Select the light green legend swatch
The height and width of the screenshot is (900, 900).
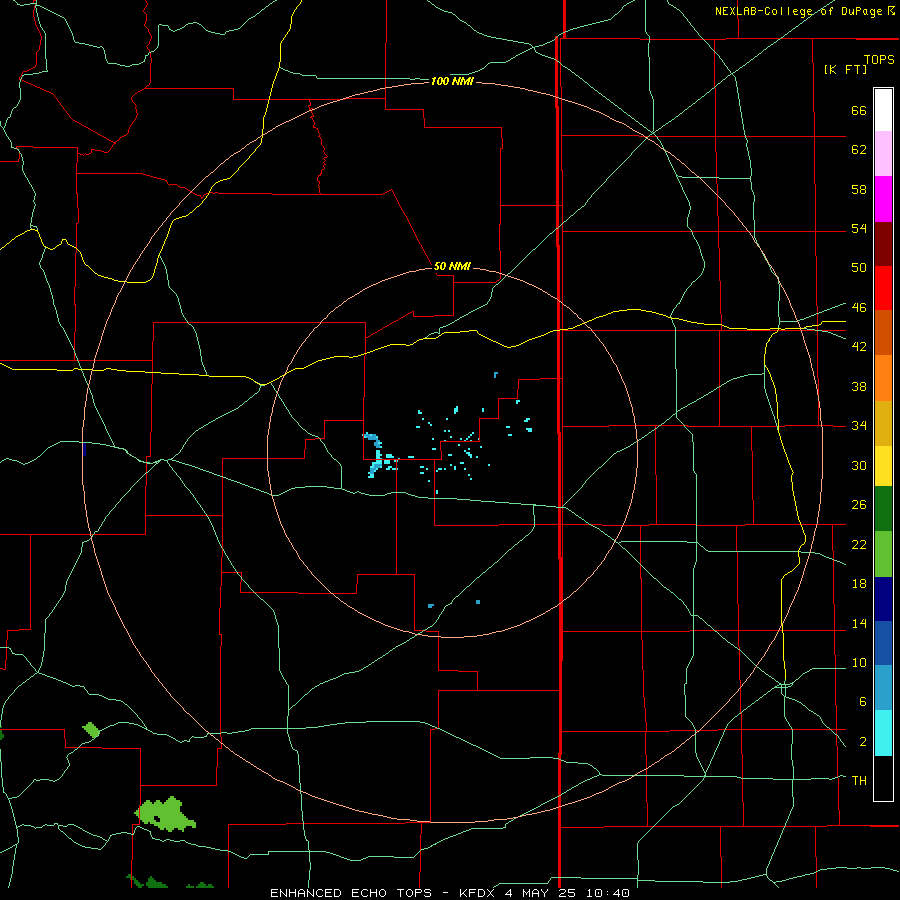(883, 554)
